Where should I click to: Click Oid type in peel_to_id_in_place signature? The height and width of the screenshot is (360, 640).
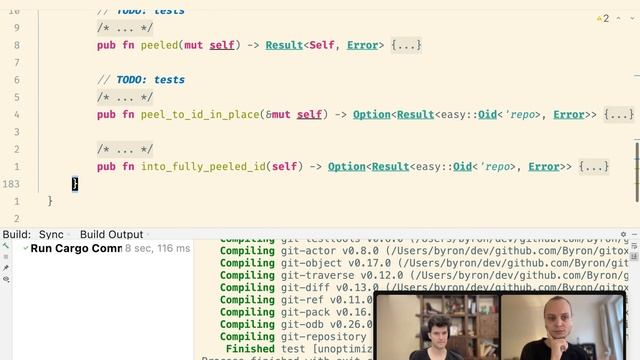487,114
